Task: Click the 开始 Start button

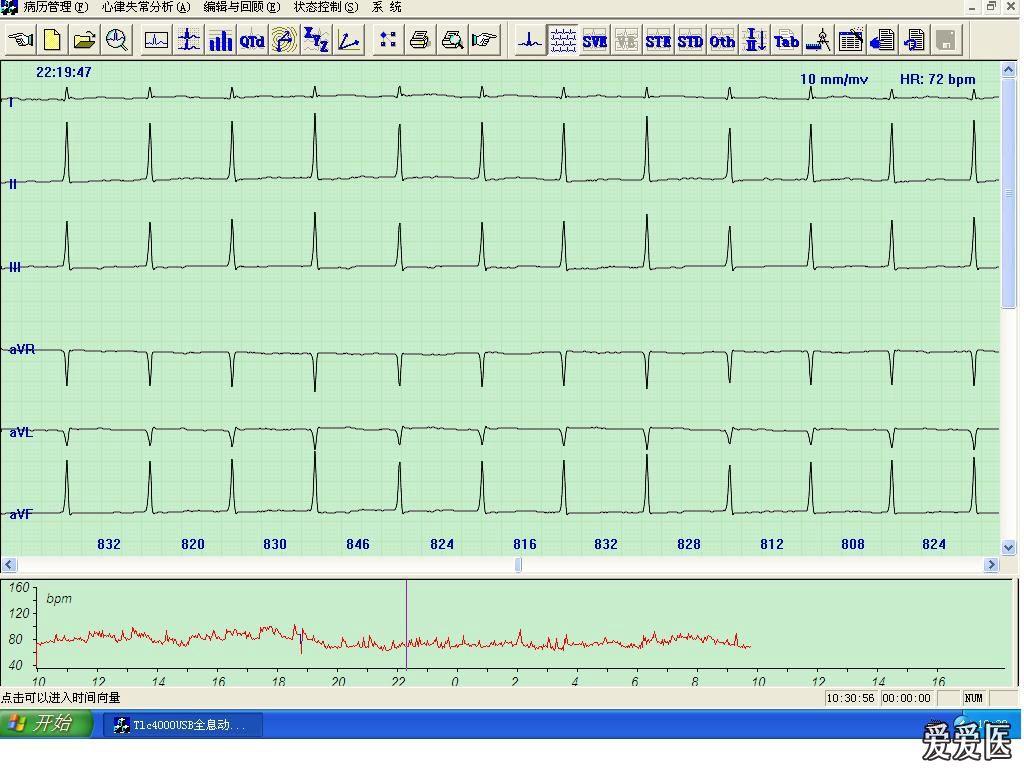Action: 46,724
